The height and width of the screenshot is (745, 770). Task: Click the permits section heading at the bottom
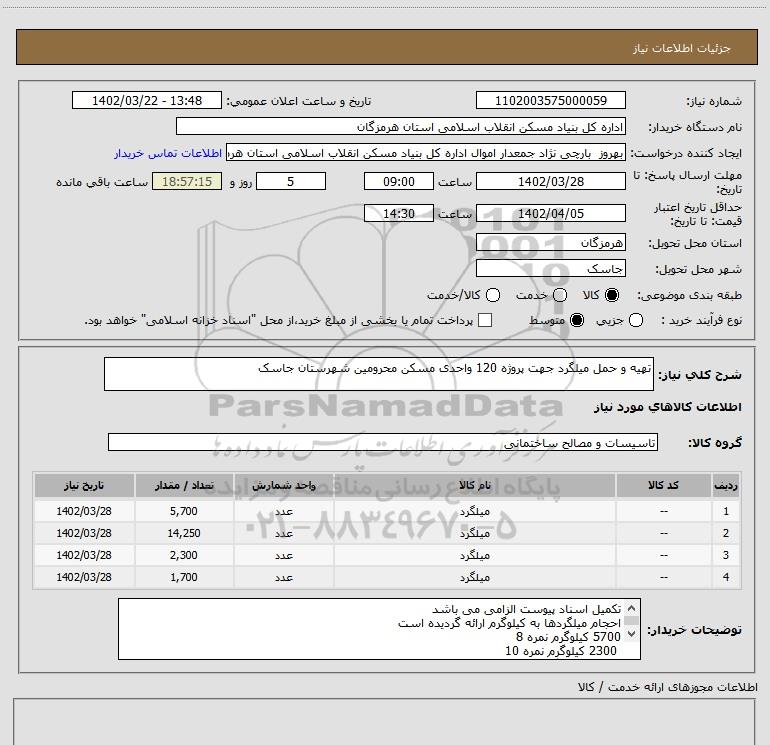(667, 687)
